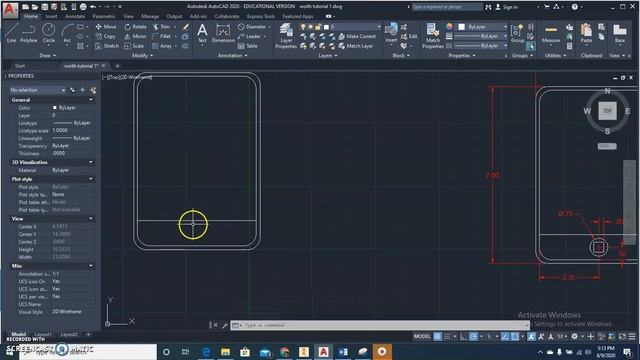Open the Annotate ribbon tab
640x360 pixels.
[x=75, y=16]
